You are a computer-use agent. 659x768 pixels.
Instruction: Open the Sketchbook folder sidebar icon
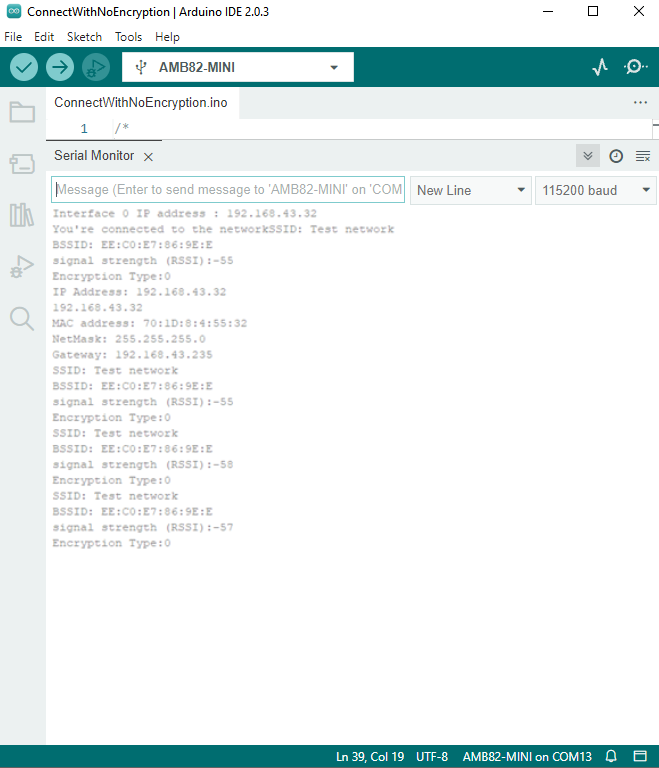coord(22,112)
